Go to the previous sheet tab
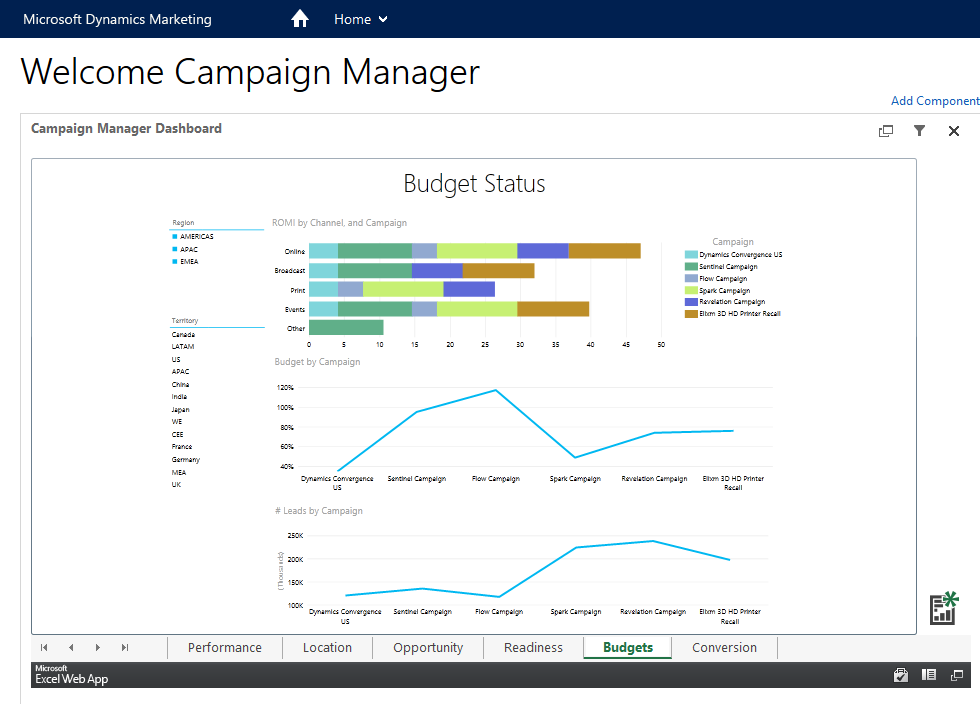 pos(71,647)
